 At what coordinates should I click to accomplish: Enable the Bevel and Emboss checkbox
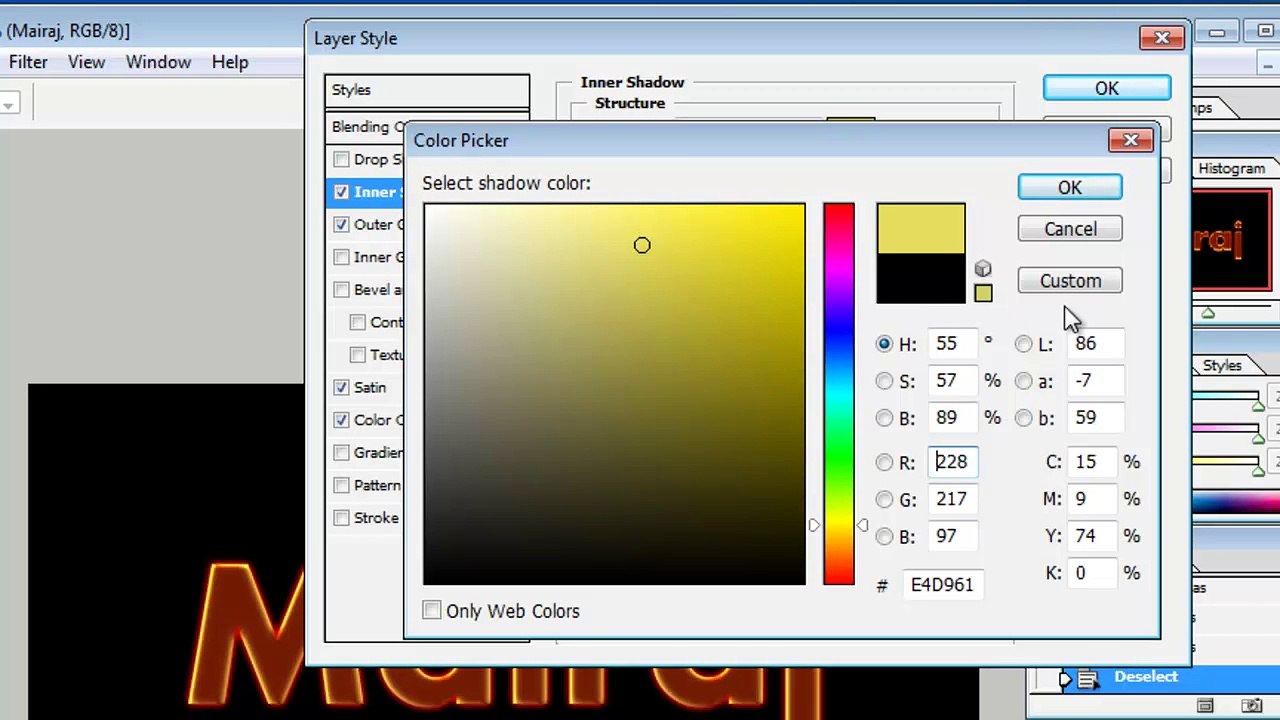(x=342, y=290)
